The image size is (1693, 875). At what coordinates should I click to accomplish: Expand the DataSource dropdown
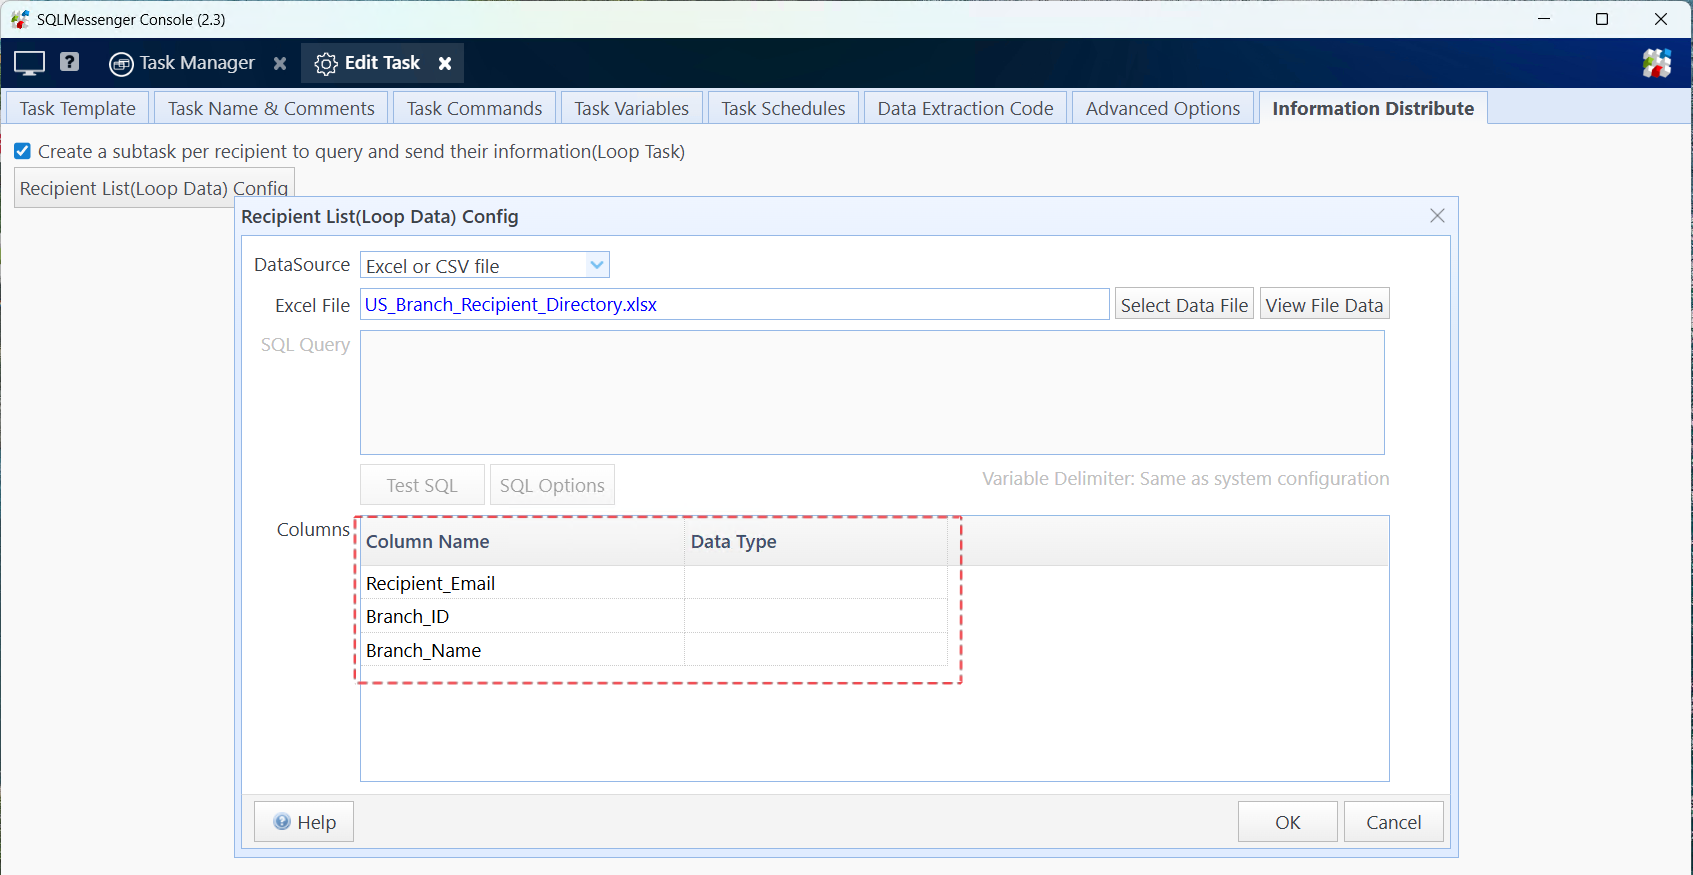[x=596, y=265]
